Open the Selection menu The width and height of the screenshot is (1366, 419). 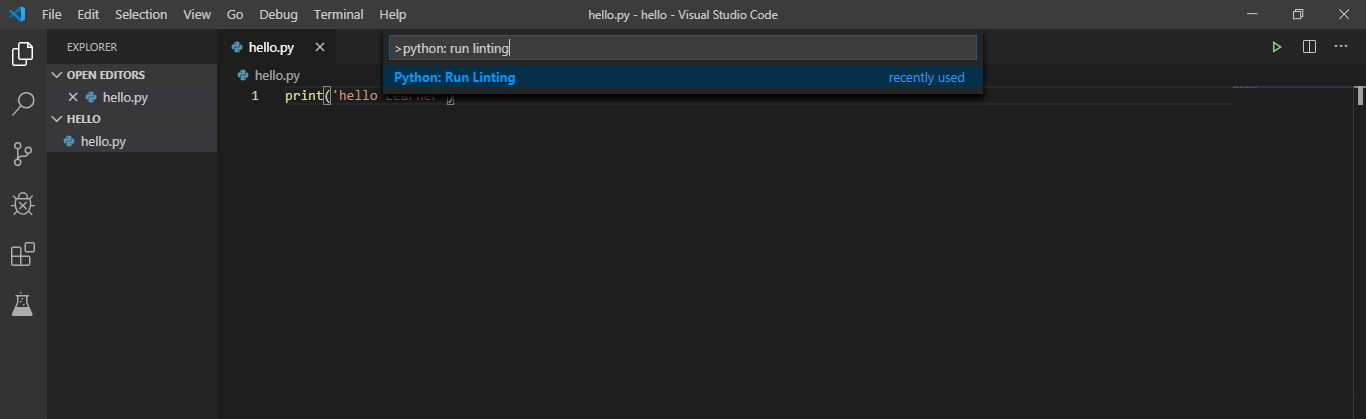click(x=141, y=15)
